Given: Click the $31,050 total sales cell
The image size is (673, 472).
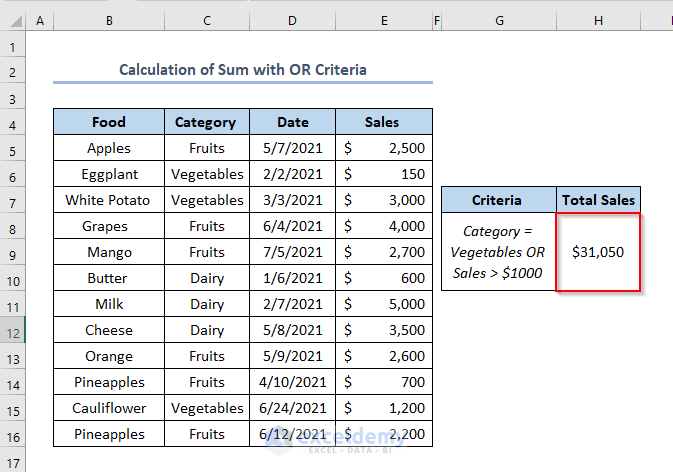Looking at the screenshot, I should pyautogui.click(x=598, y=252).
